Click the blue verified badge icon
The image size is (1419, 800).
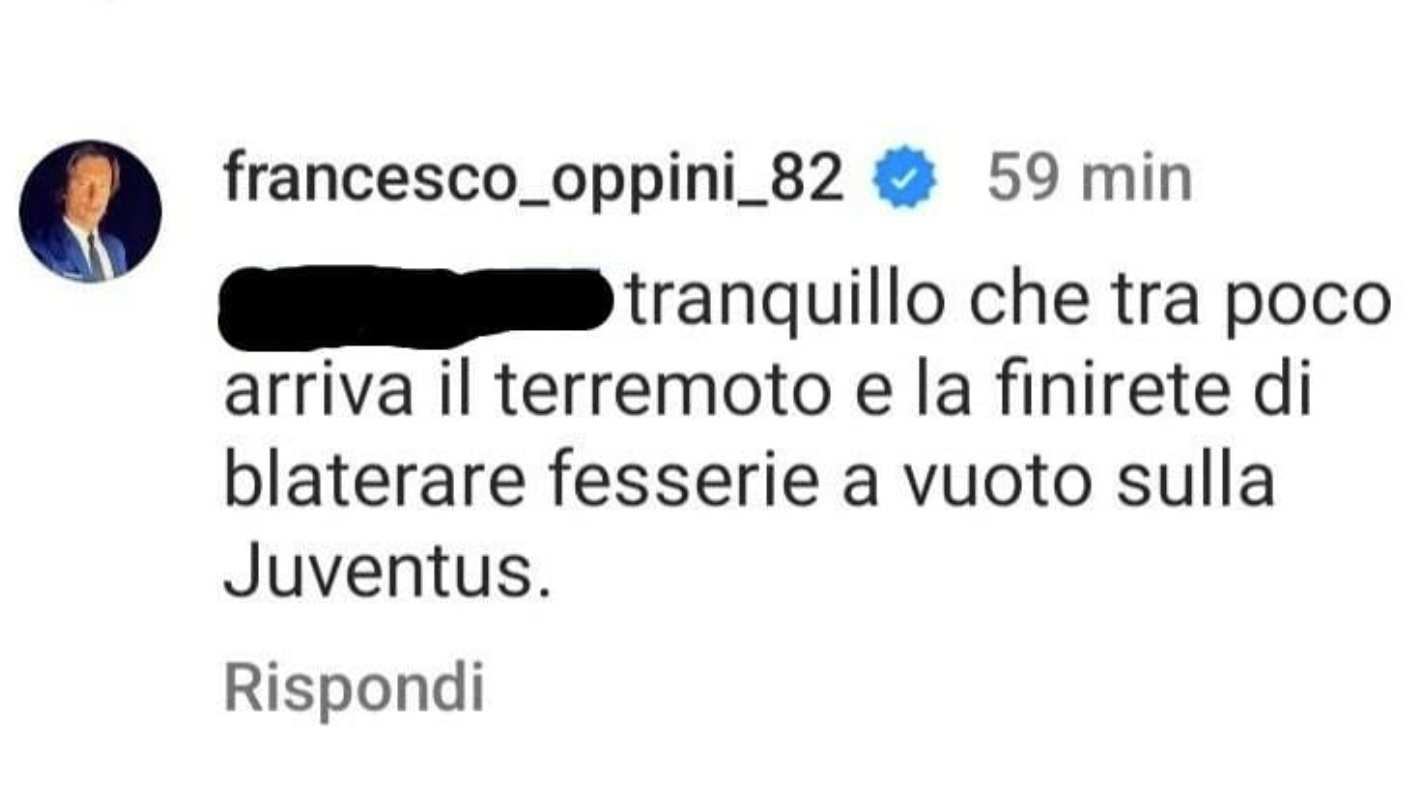pos(905,180)
